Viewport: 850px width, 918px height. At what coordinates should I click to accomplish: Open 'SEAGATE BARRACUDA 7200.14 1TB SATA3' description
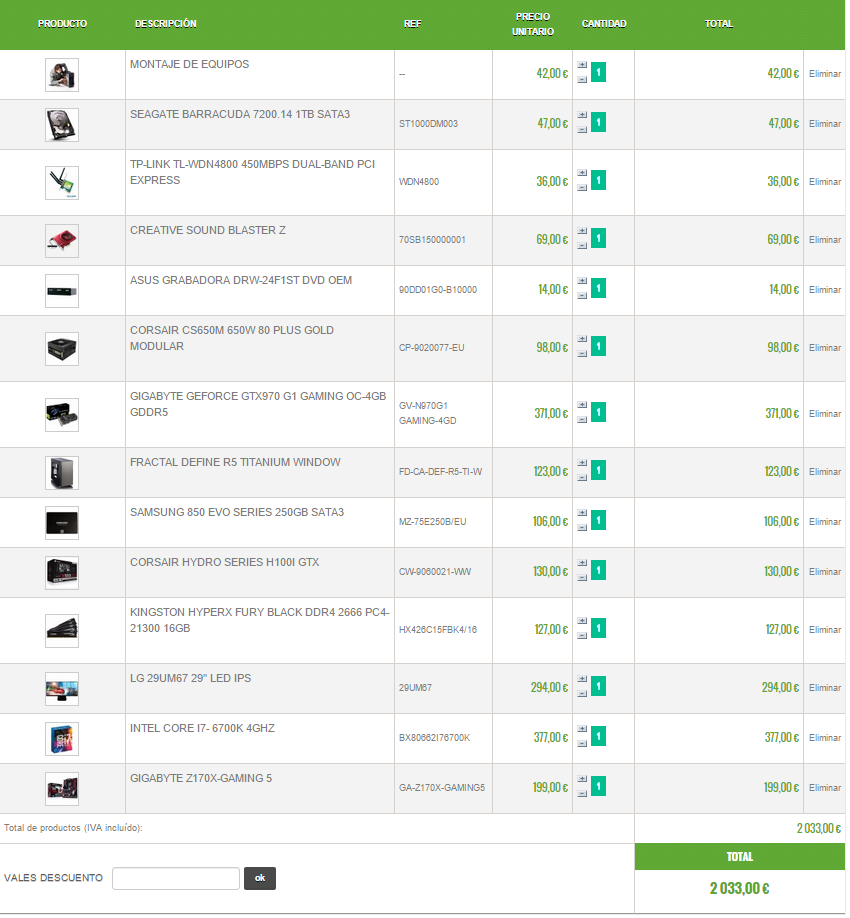tap(240, 114)
